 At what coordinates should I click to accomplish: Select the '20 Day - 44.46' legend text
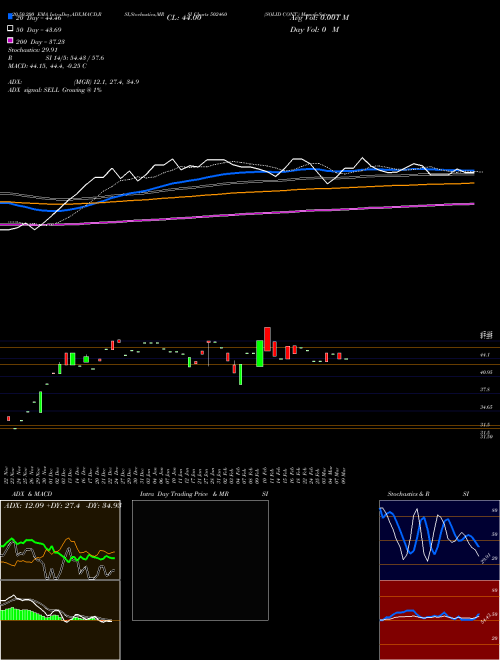(39, 18)
